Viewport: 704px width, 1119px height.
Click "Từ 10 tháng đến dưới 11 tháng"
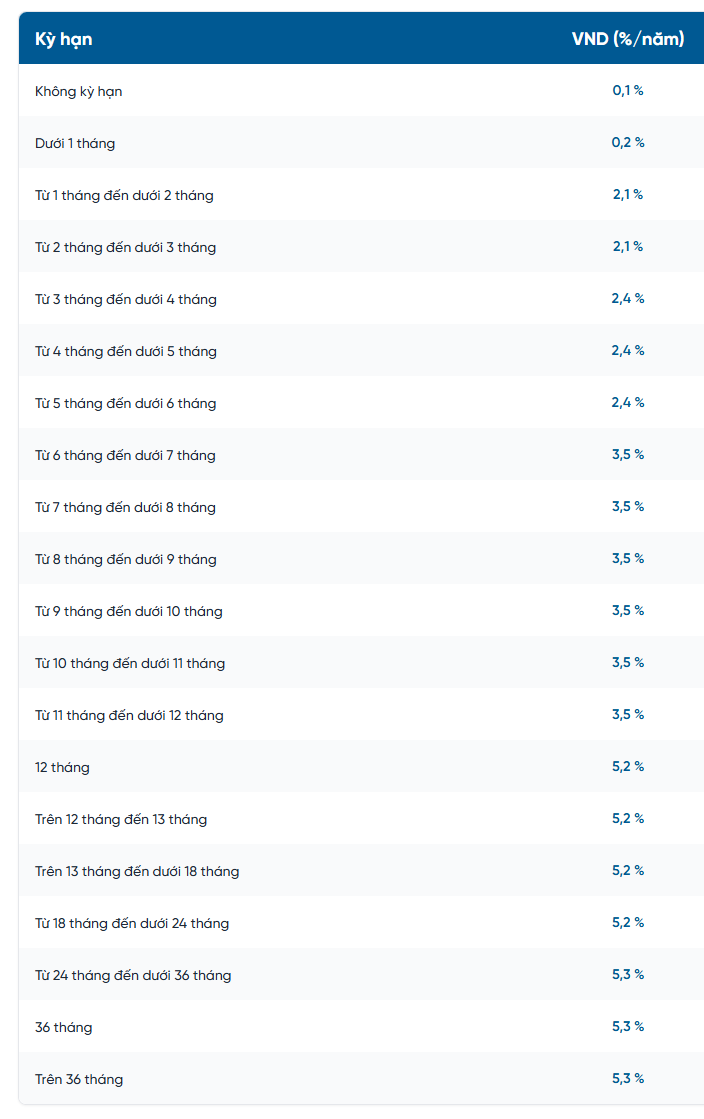130,663
